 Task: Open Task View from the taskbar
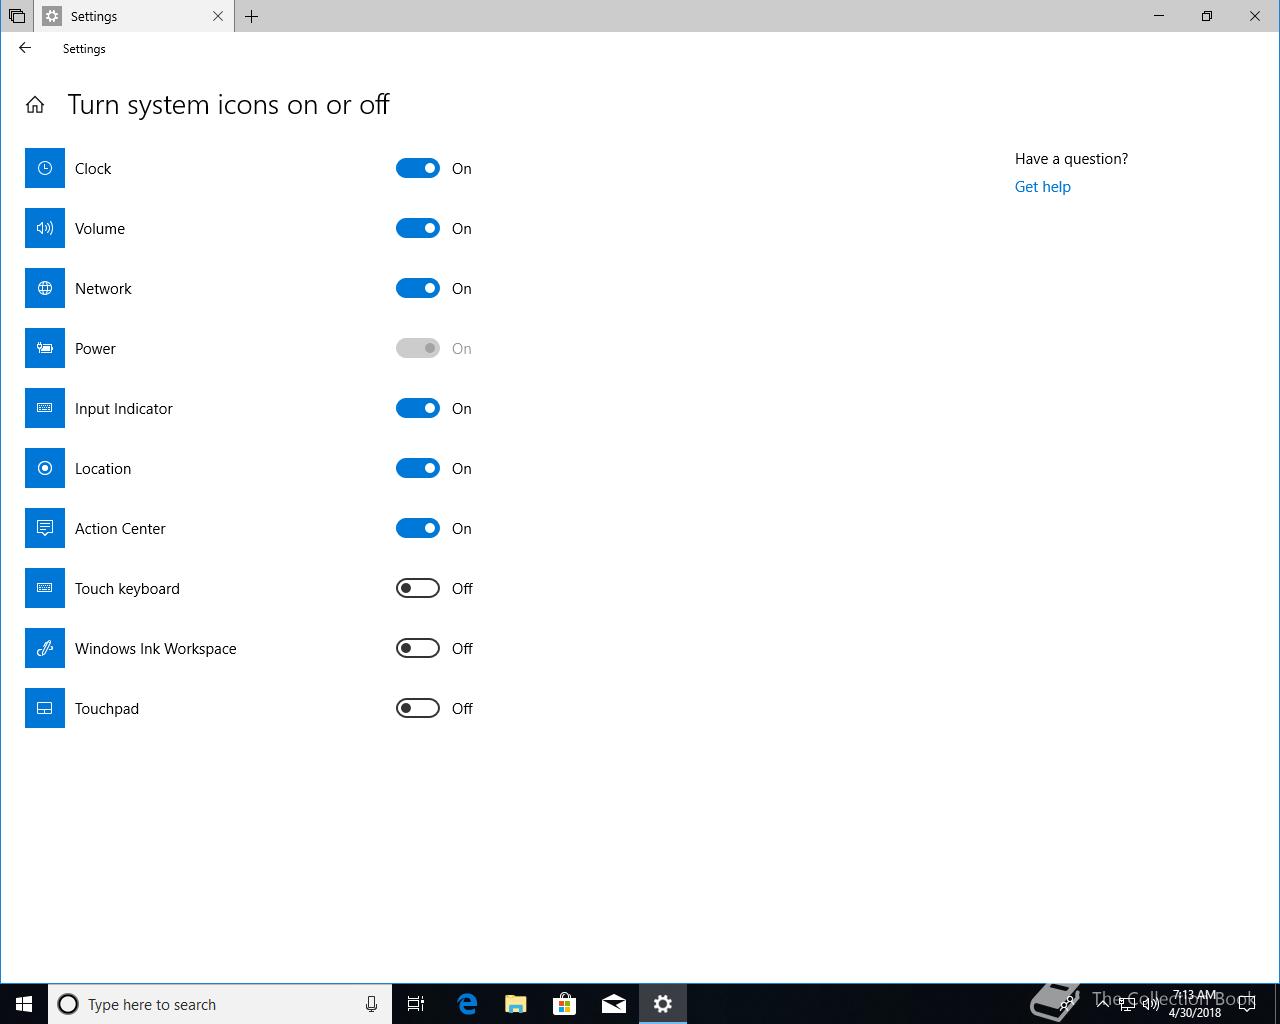click(416, 1004)
